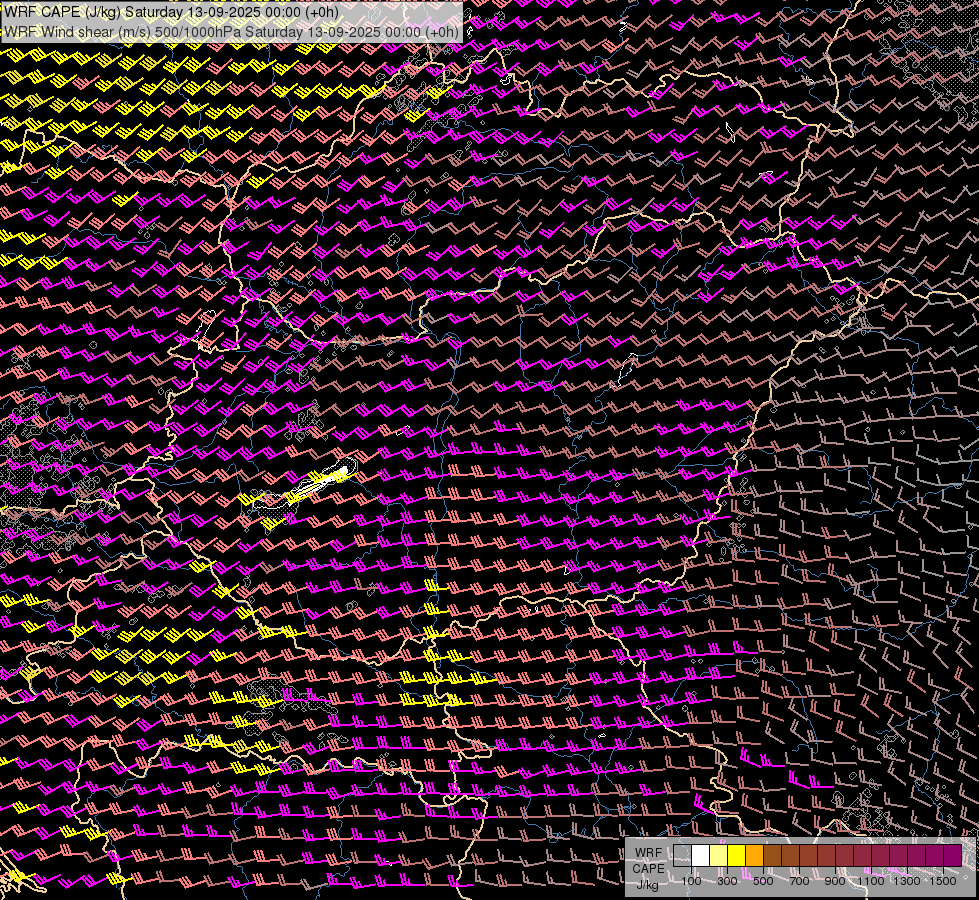The image size is (979, 900).
Task: Click the 700 legend value label
Action: pos(799,881)
